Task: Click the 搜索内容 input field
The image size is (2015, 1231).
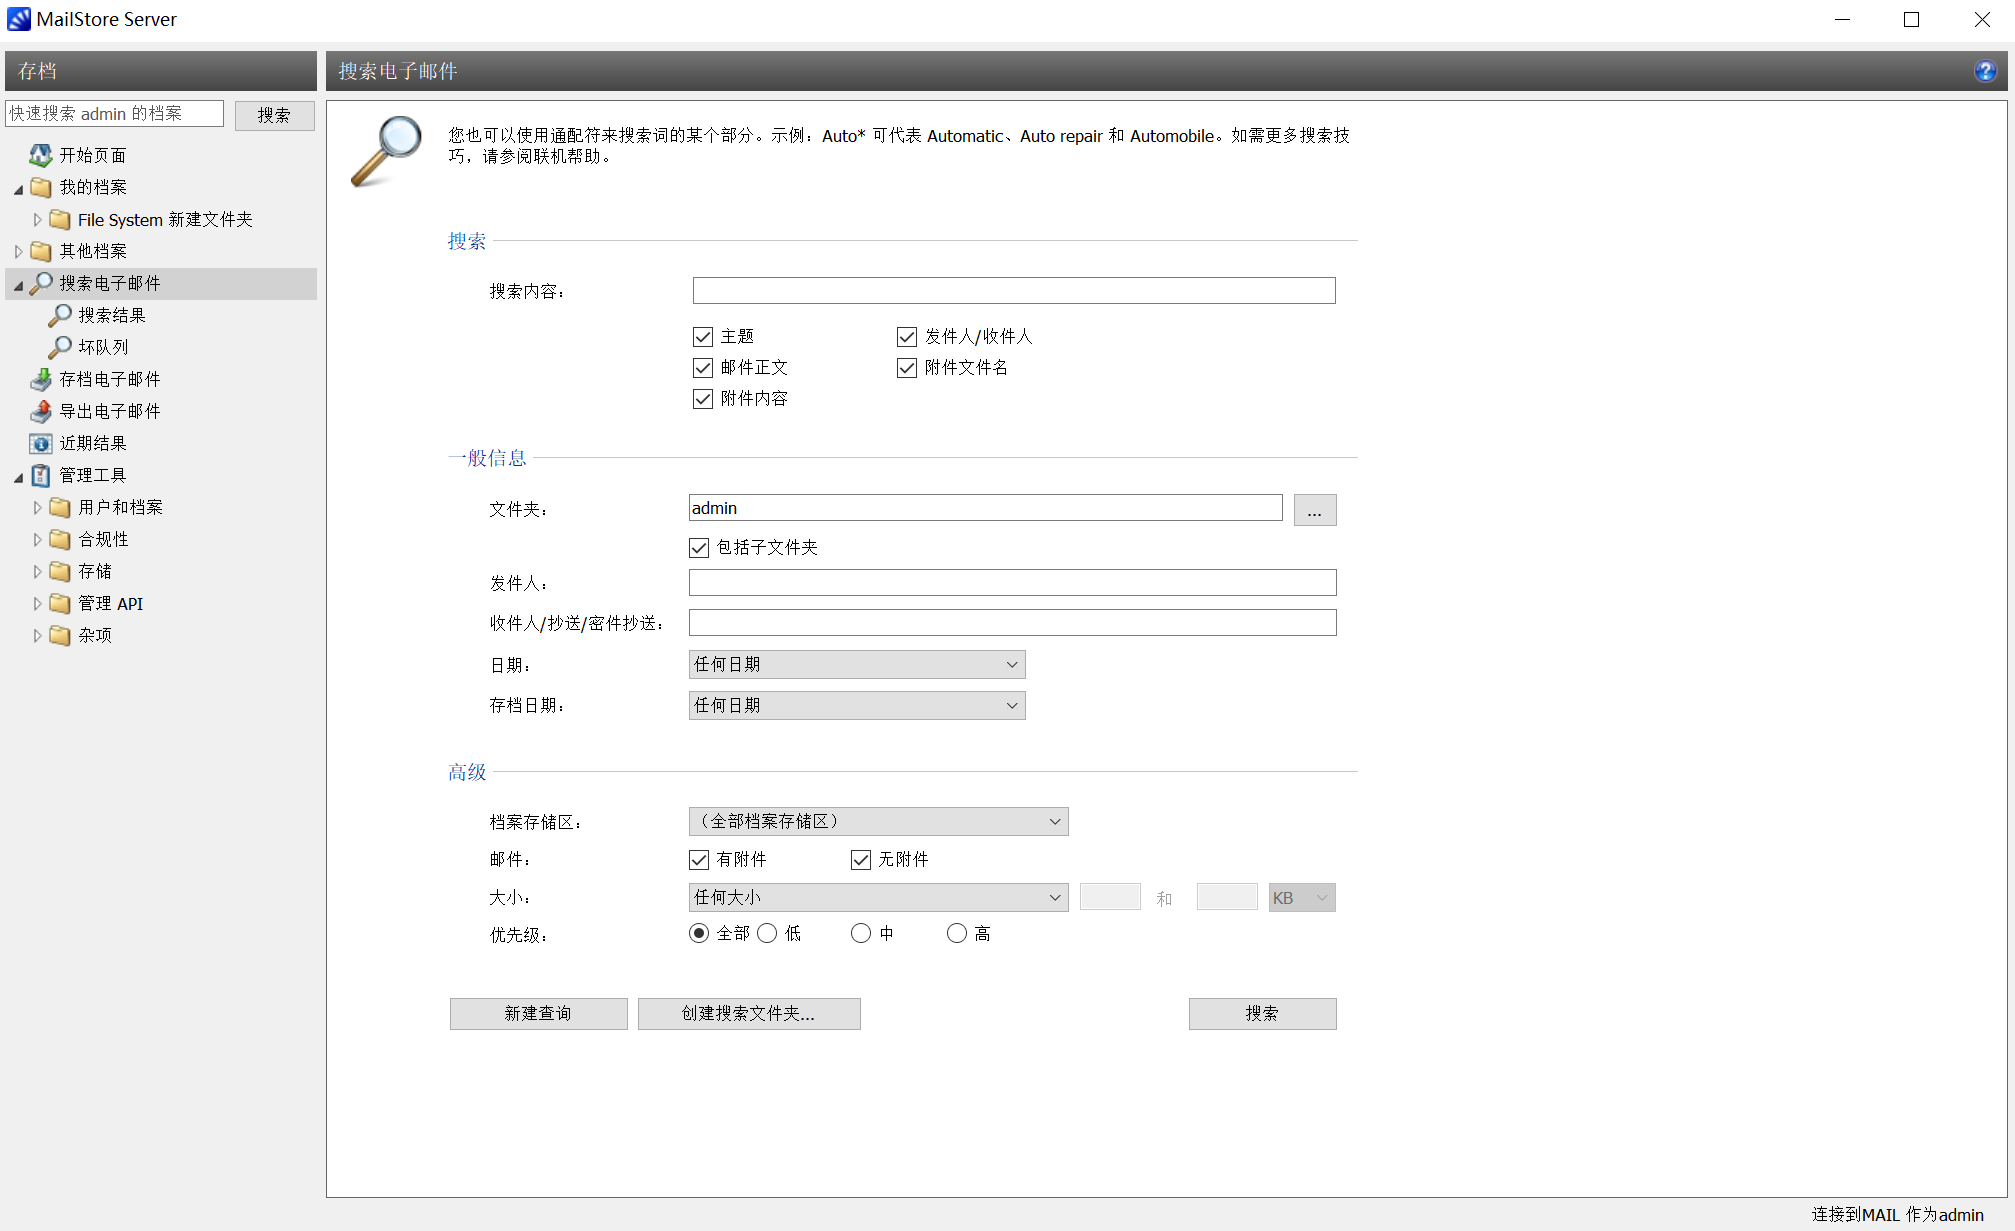Action: tap(1014, 291)
